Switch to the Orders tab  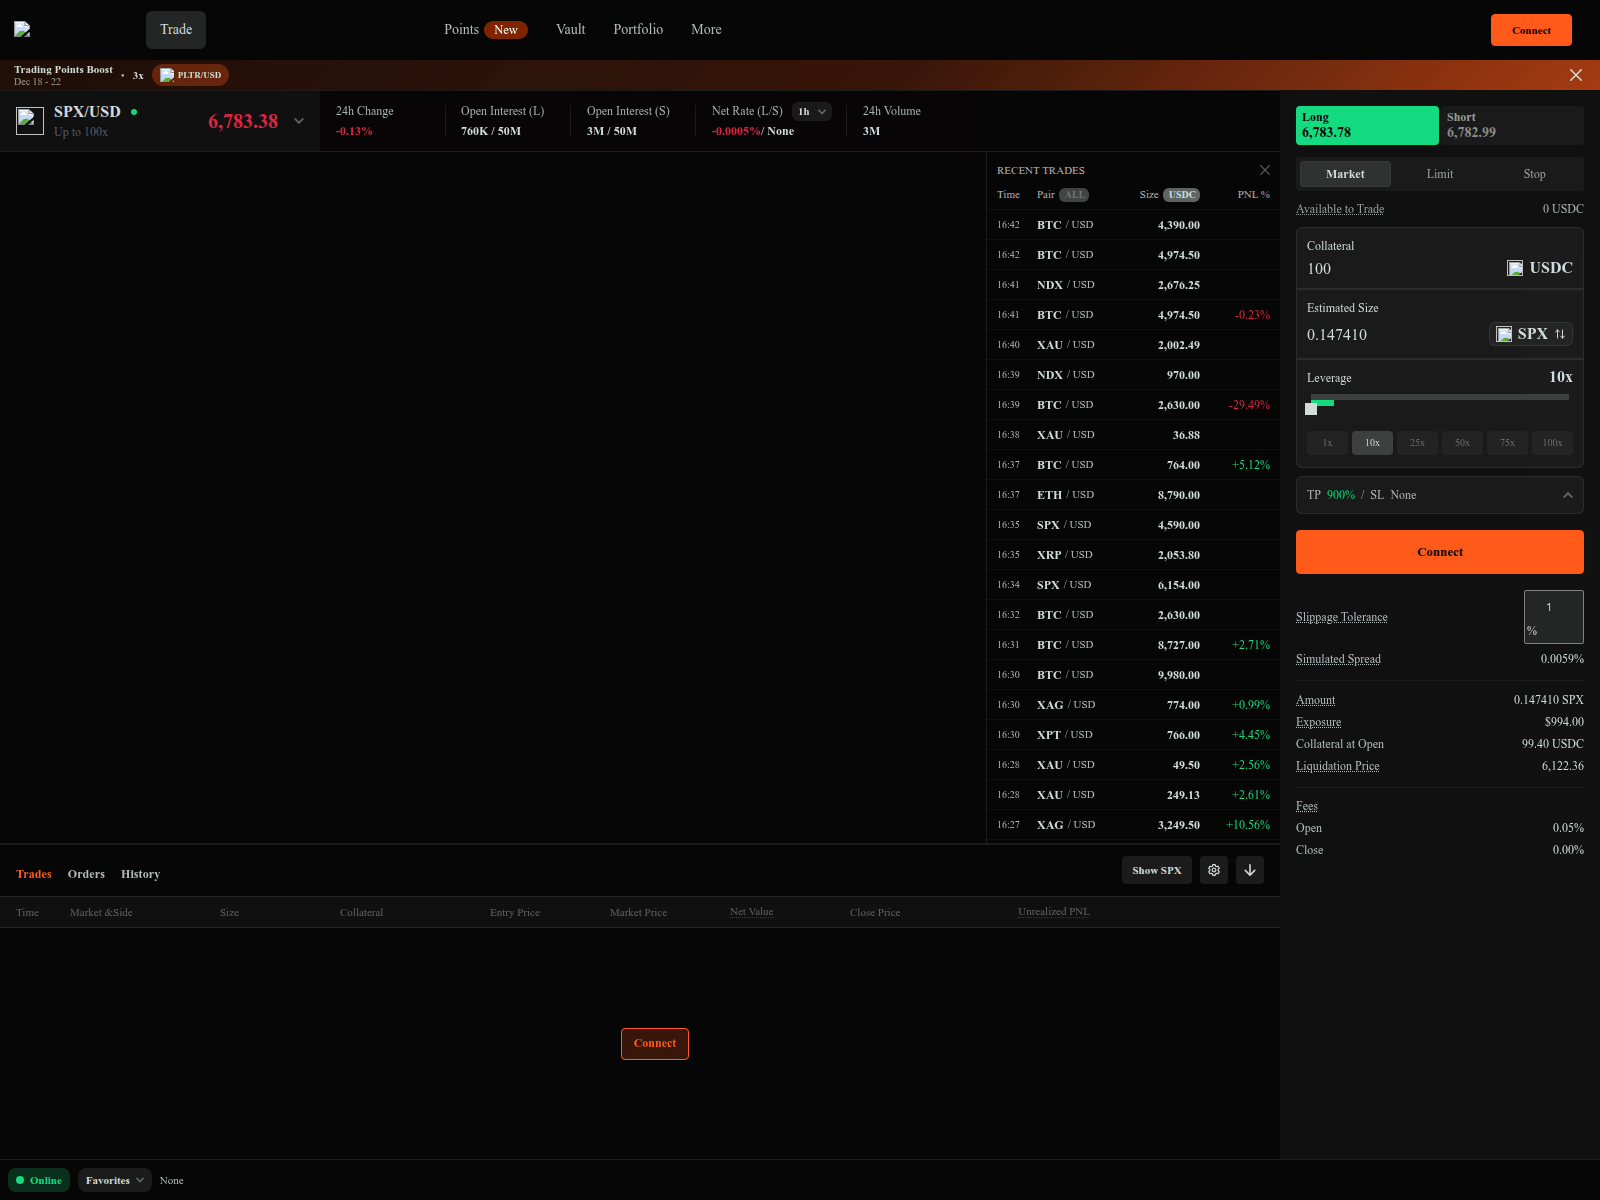pos(86,874)
